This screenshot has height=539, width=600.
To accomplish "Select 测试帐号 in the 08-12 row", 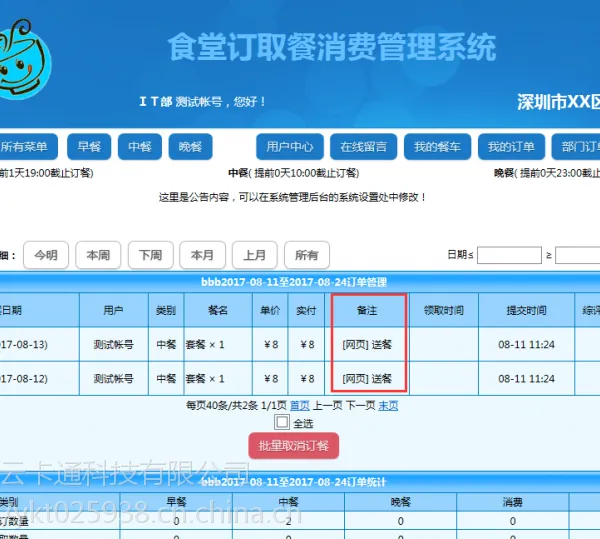I will tap(114, 379).
